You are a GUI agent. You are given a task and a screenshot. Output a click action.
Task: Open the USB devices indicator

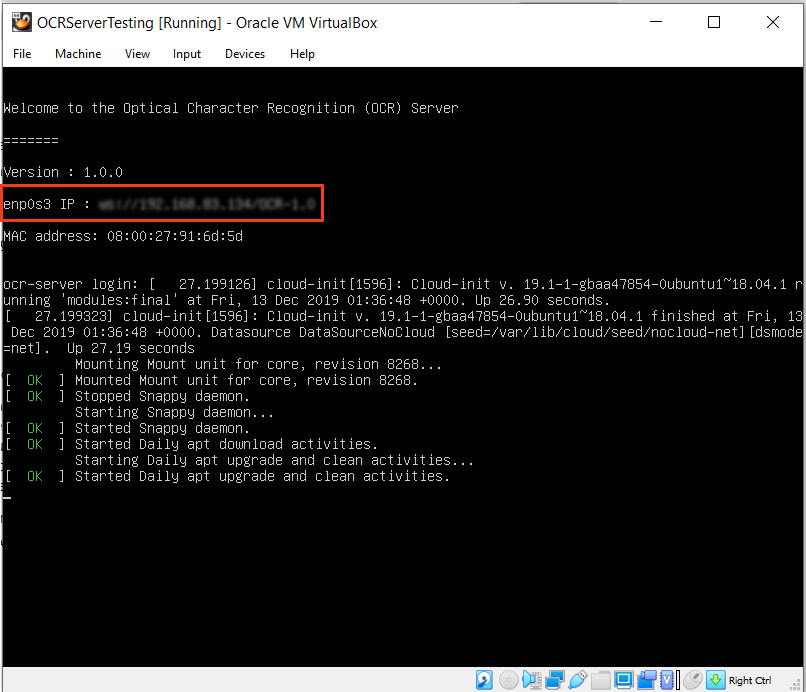pyautogui.click(x=577, y=680)
